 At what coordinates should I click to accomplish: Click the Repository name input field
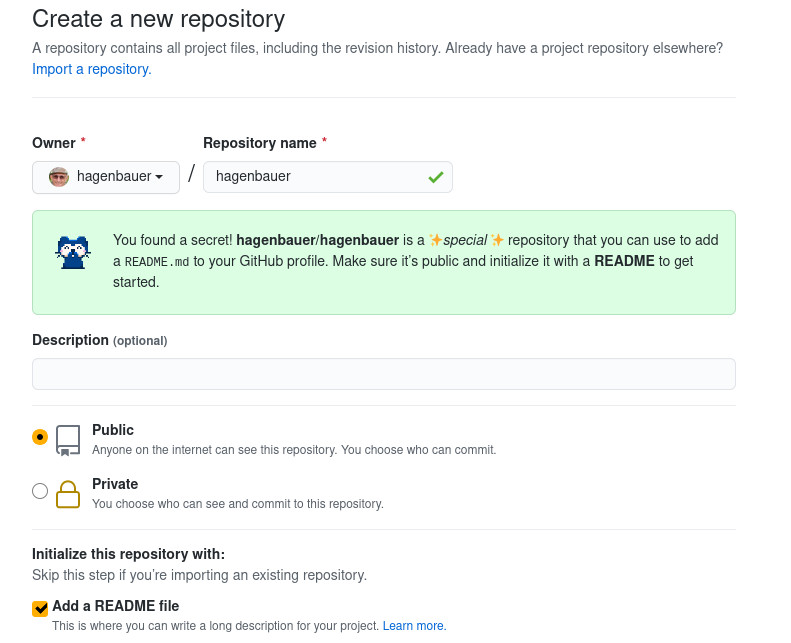pos(328,177)
